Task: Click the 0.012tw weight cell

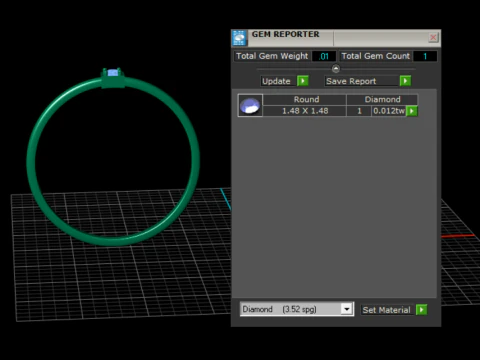Action: [389, 111]
